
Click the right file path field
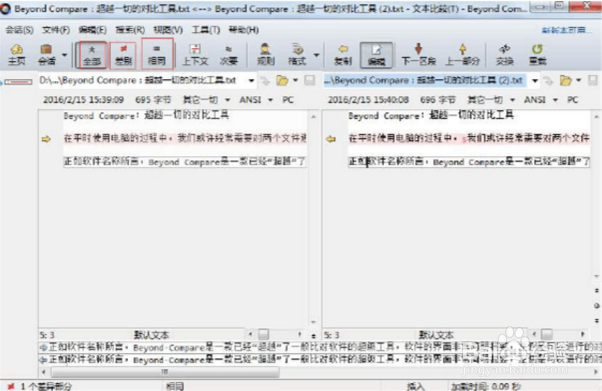425,80
